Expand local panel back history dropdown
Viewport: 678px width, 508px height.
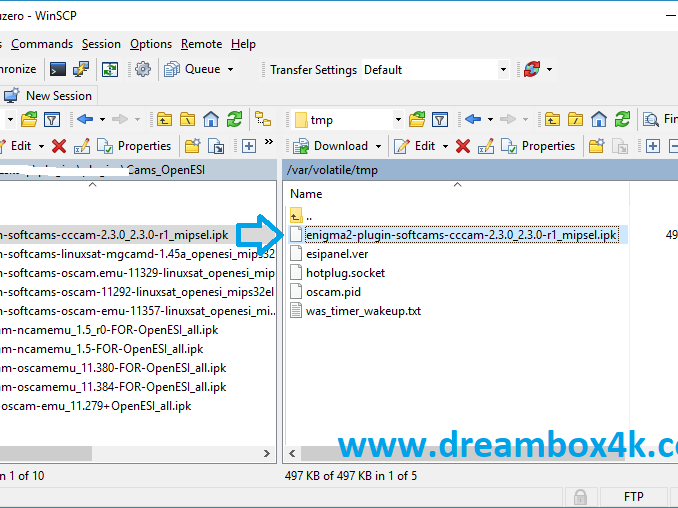pyautogui.click(x=102, y=119)
